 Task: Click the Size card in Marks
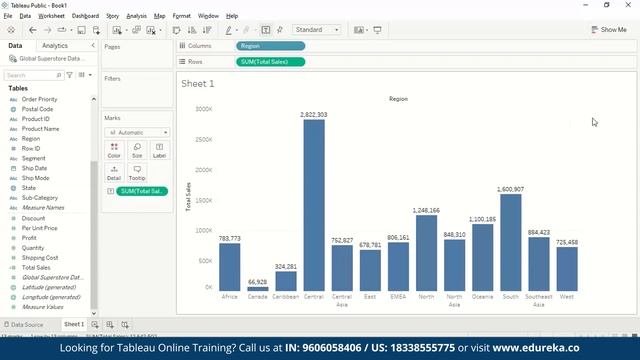coord(137,150)
